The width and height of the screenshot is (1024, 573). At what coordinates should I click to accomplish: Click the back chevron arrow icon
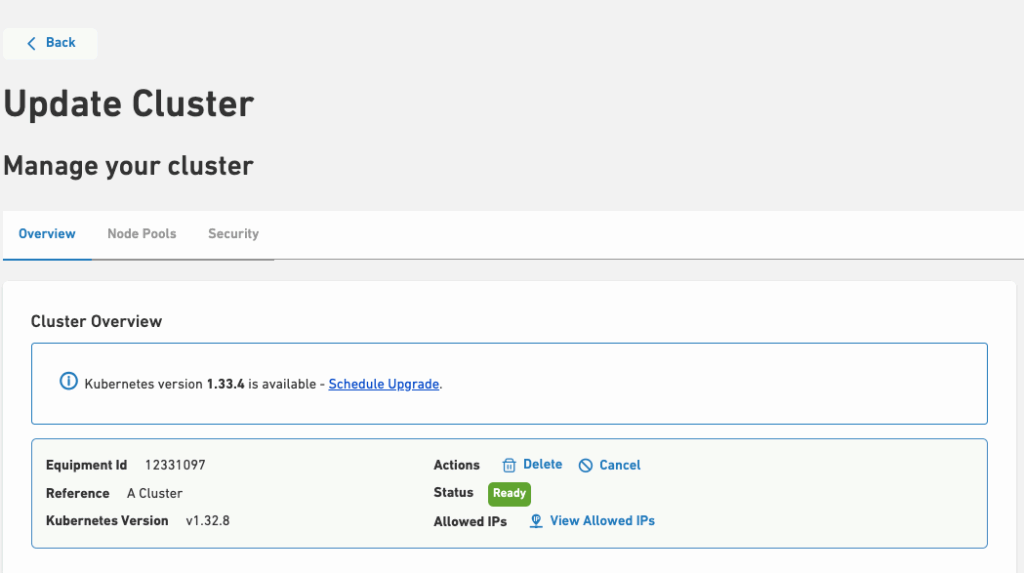31,43
